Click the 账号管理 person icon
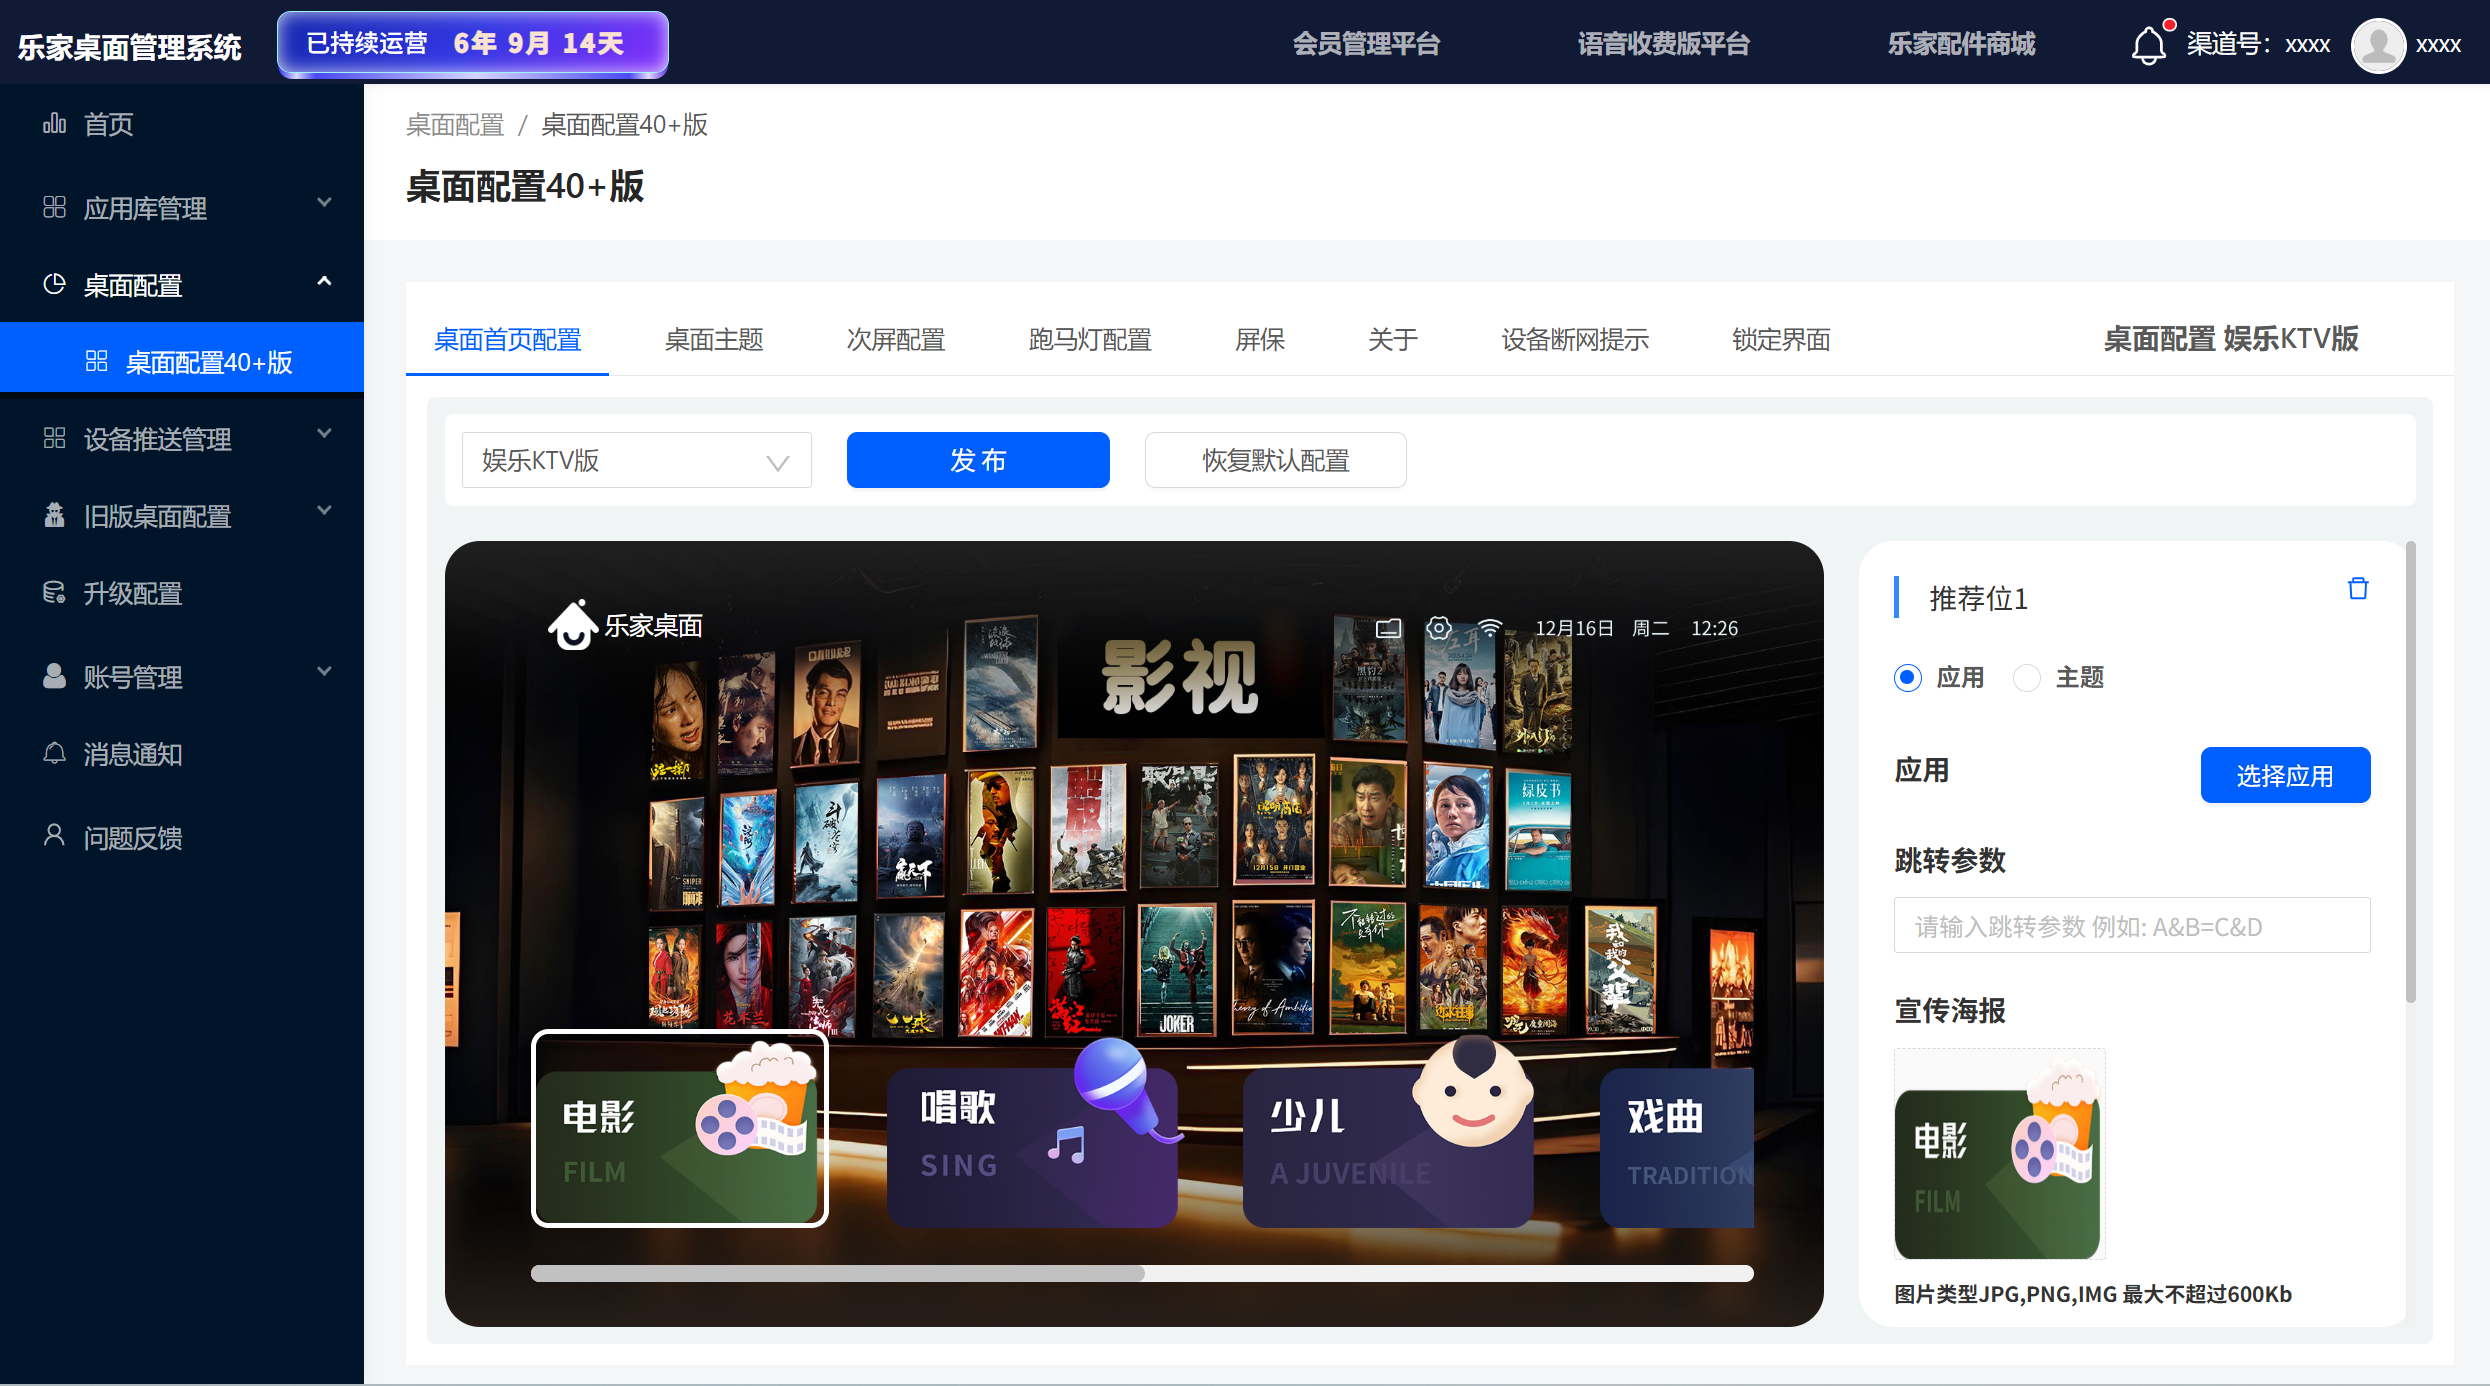This screenshot has height=1386, width=2490. [x=54, y=676]
